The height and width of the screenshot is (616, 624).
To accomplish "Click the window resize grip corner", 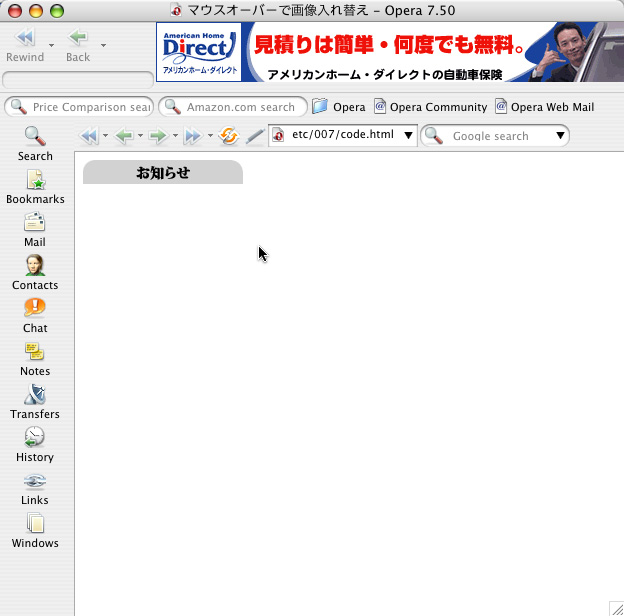I will (x=616, y=608).
